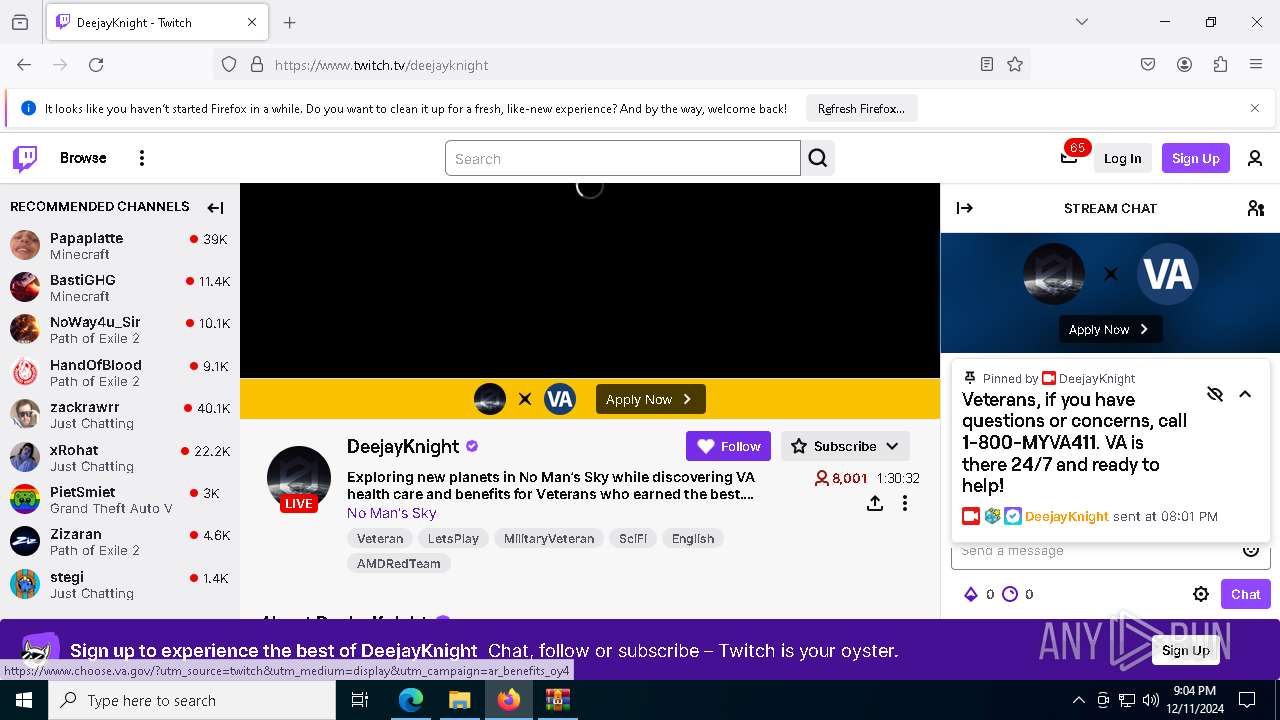The height and width of the screenshot is (720, 1280).
Task: Open stegi channel
Action: [x=120, y=584]
